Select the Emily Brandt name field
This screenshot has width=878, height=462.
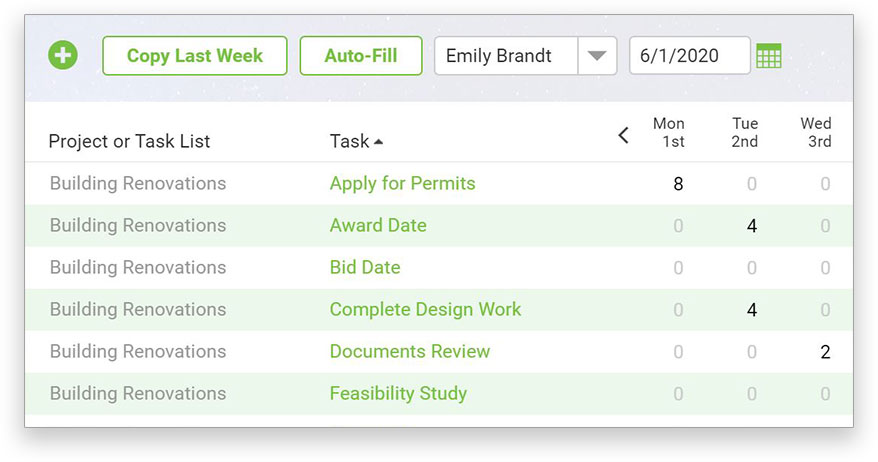[x=506, y=55]
